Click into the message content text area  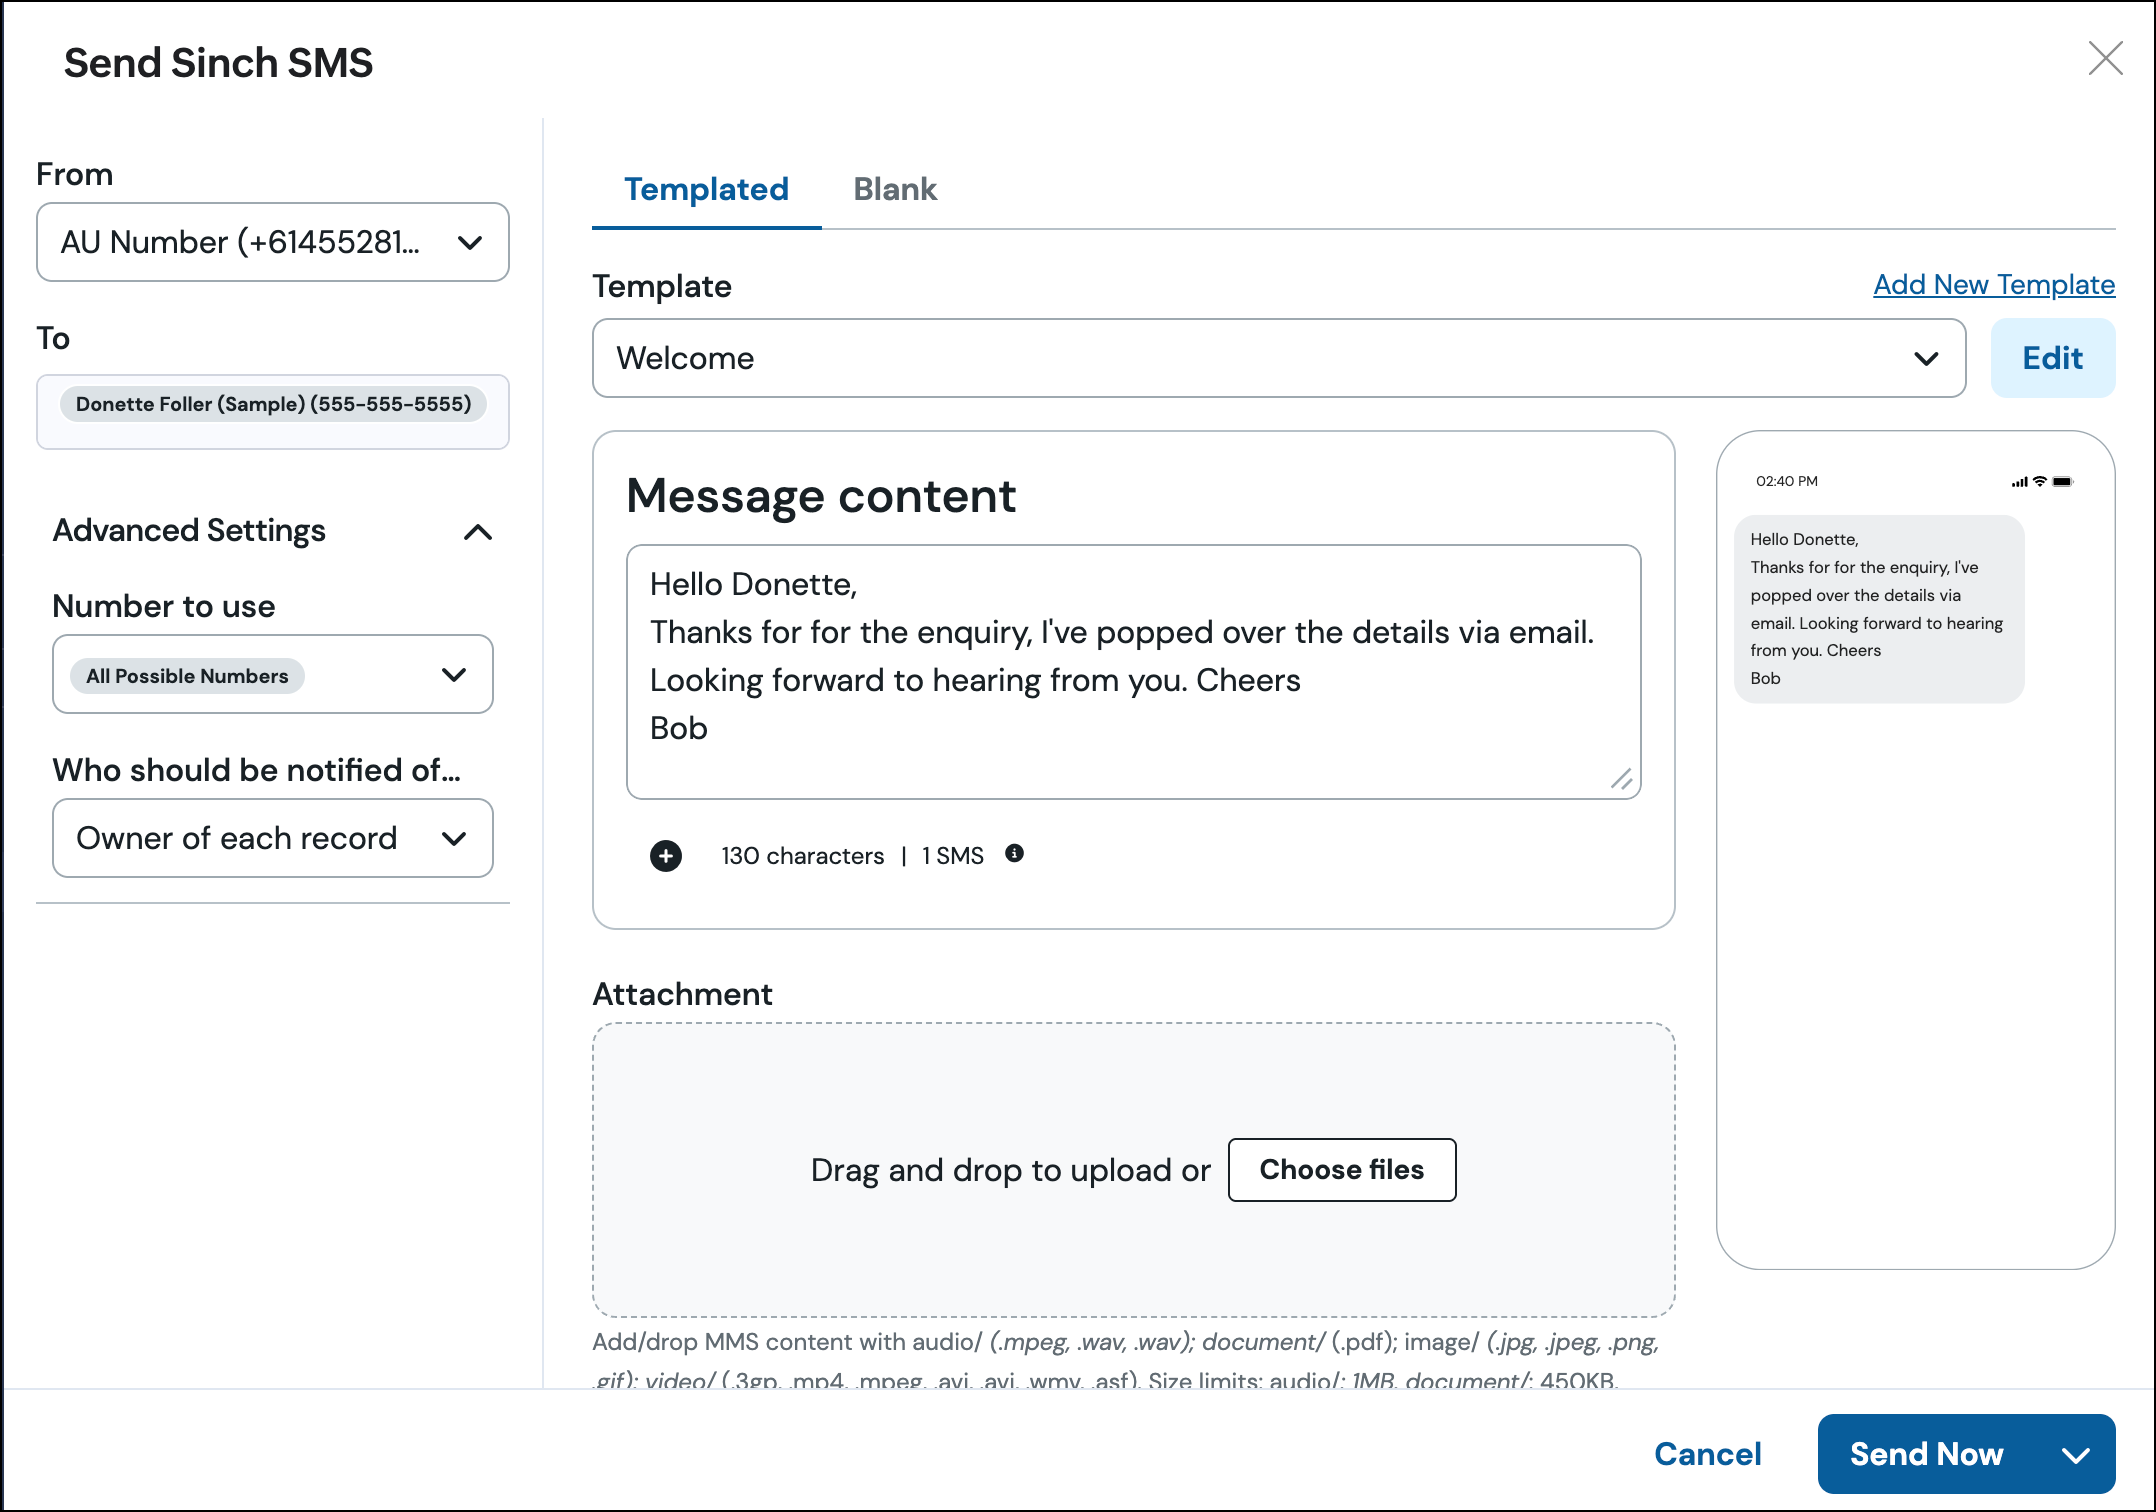pos(1134,672)
